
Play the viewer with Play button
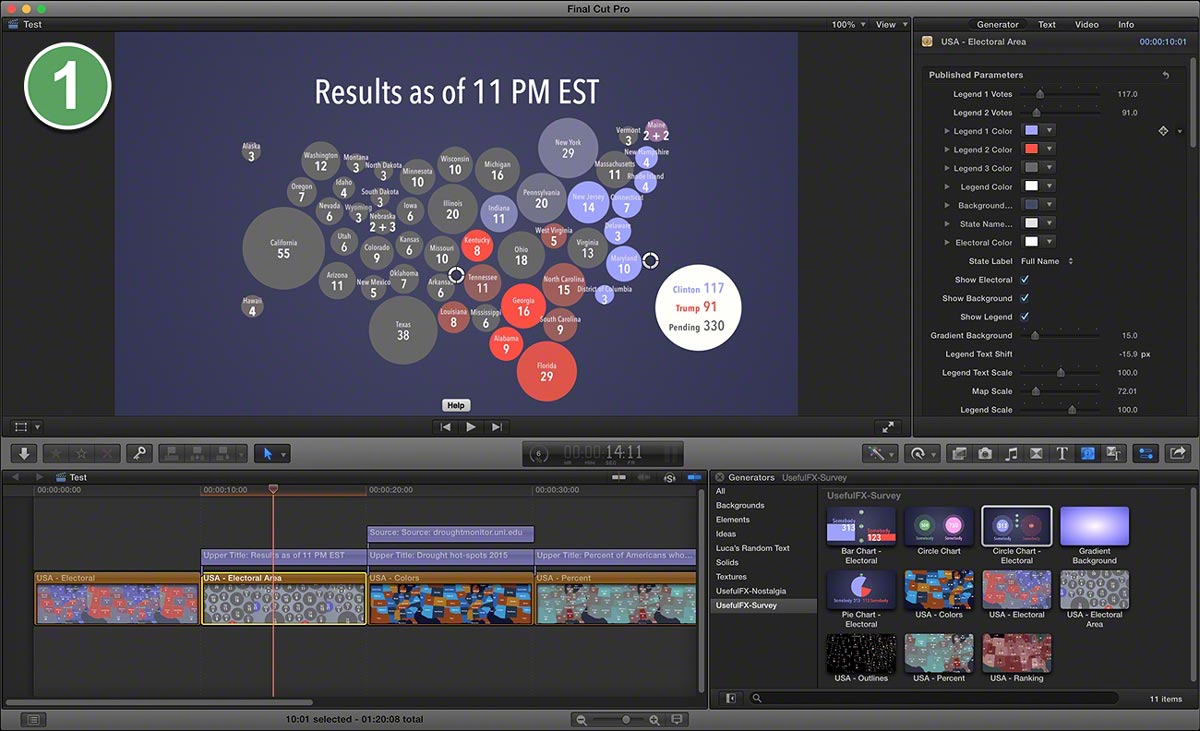pyautogui.click(x=471, y=427)
